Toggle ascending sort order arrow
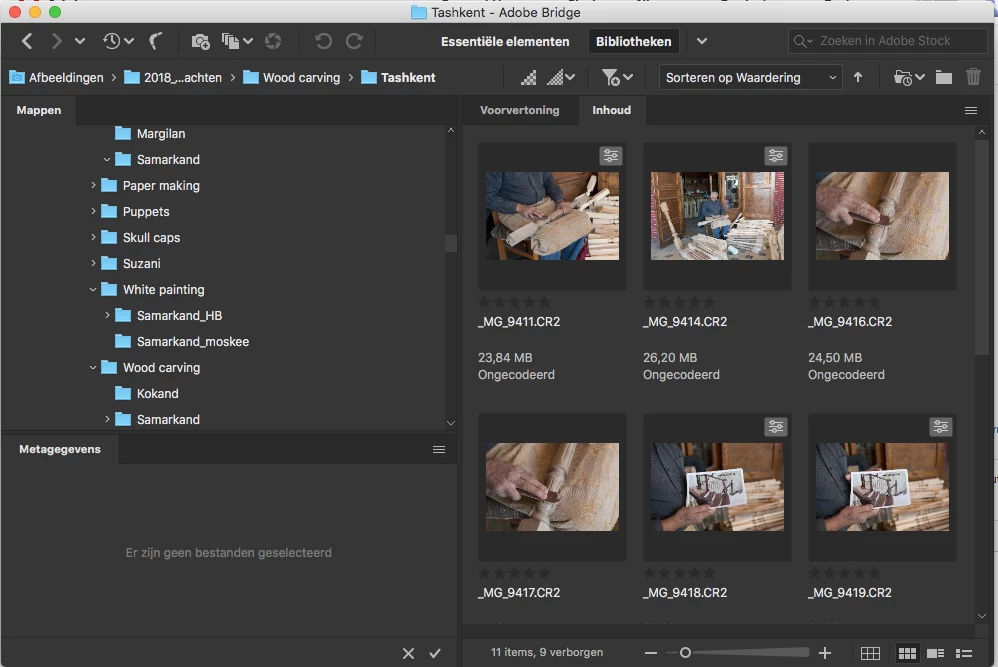 click(x=858, y=77)
